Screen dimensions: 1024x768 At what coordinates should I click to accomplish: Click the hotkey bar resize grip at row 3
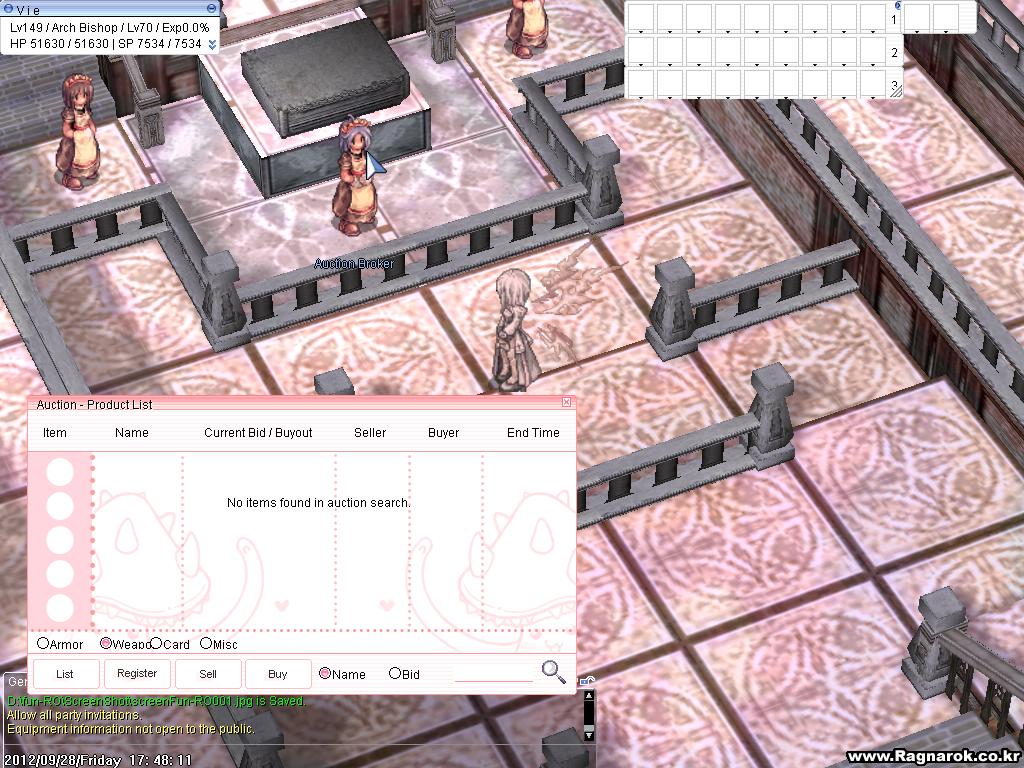click(896, 91)
